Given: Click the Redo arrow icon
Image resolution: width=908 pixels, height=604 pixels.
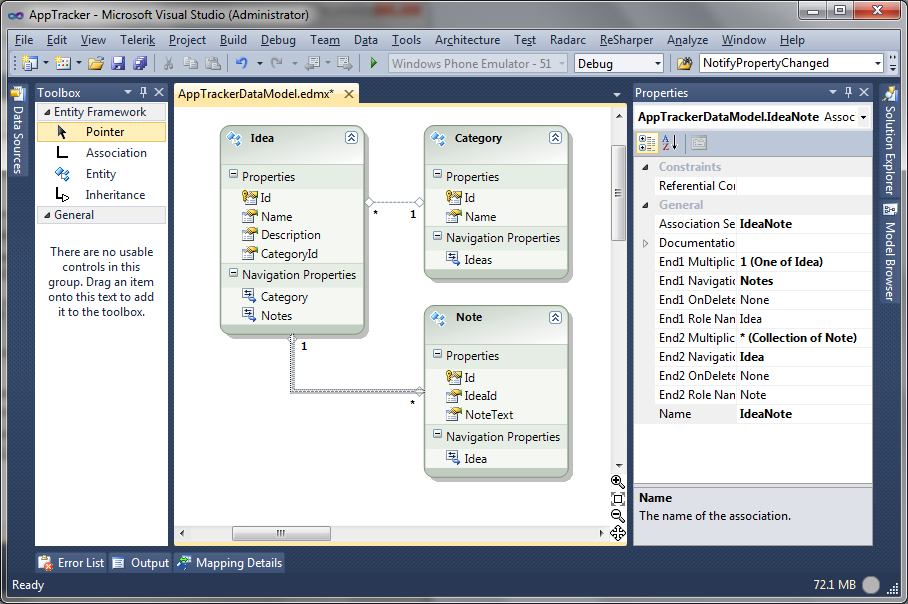Looking at the screenshot, I should point(277,63).
